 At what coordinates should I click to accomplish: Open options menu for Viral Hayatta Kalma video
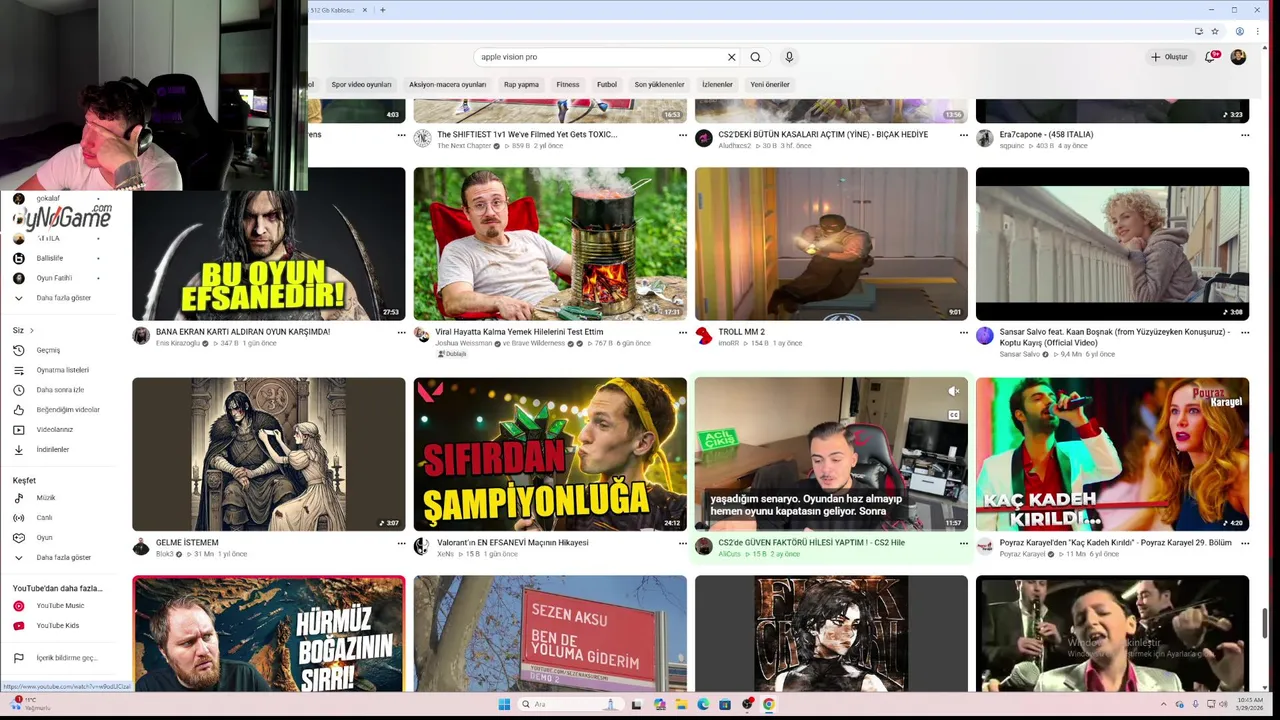[683, 332]
